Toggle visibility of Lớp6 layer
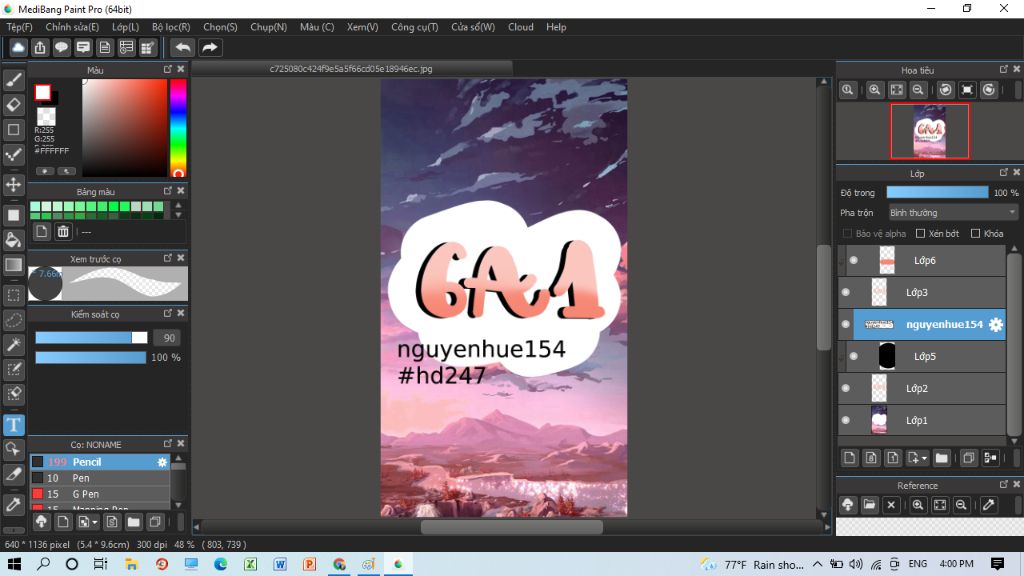This screenshot has height=576, width=1024. (x=854, y=261)
